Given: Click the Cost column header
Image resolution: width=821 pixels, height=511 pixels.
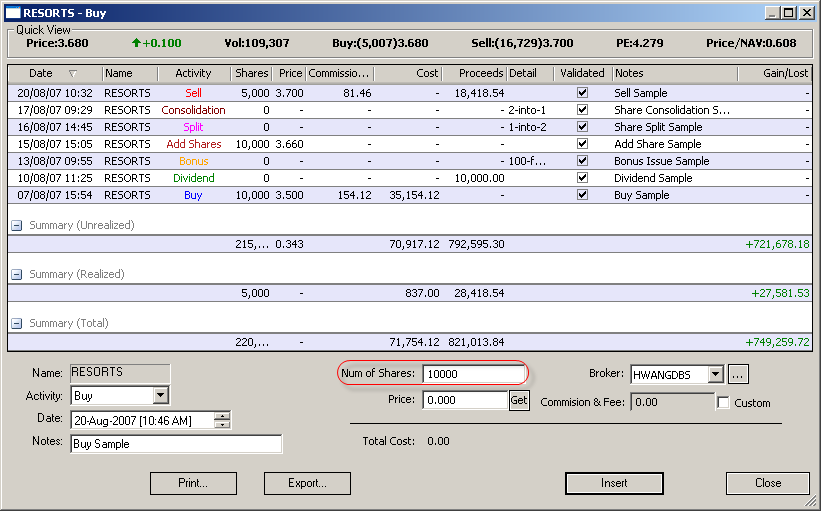Looking at the screenshot, I should [x=408, y=73].
